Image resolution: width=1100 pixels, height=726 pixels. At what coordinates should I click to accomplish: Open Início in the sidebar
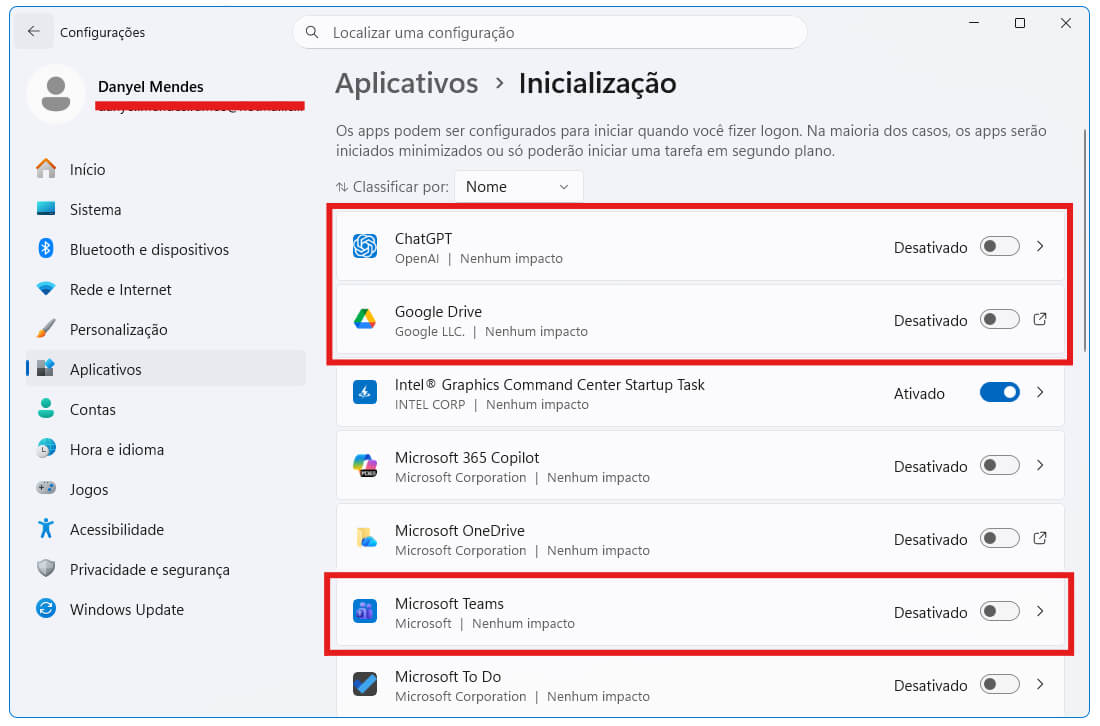click(x=166, y=169)
